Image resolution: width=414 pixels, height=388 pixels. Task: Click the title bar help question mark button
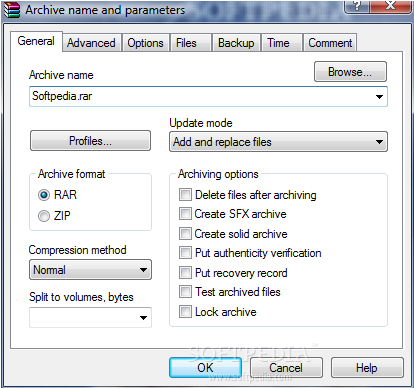pos(356,6)
